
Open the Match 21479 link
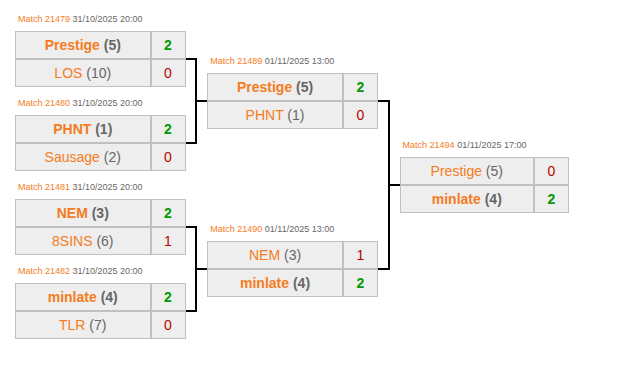44,19
